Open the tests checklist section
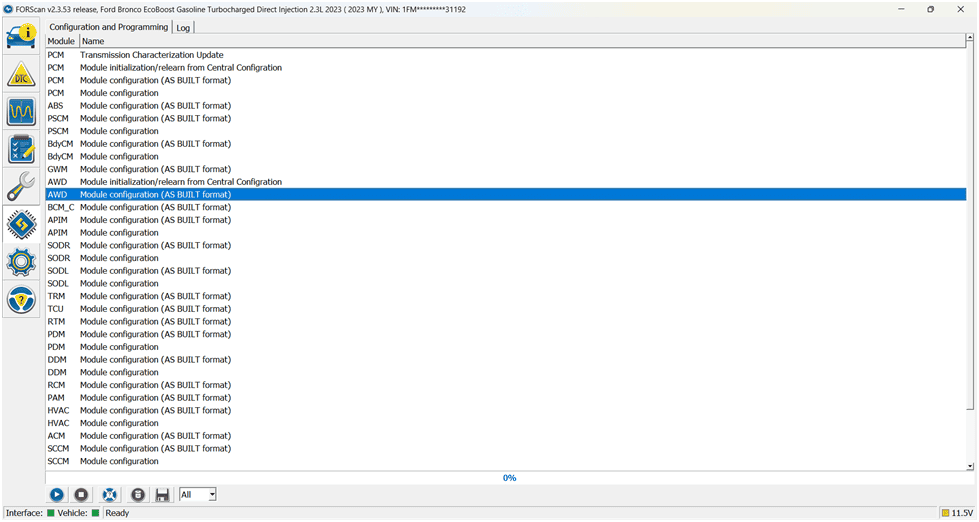 (x=21, y=150)
